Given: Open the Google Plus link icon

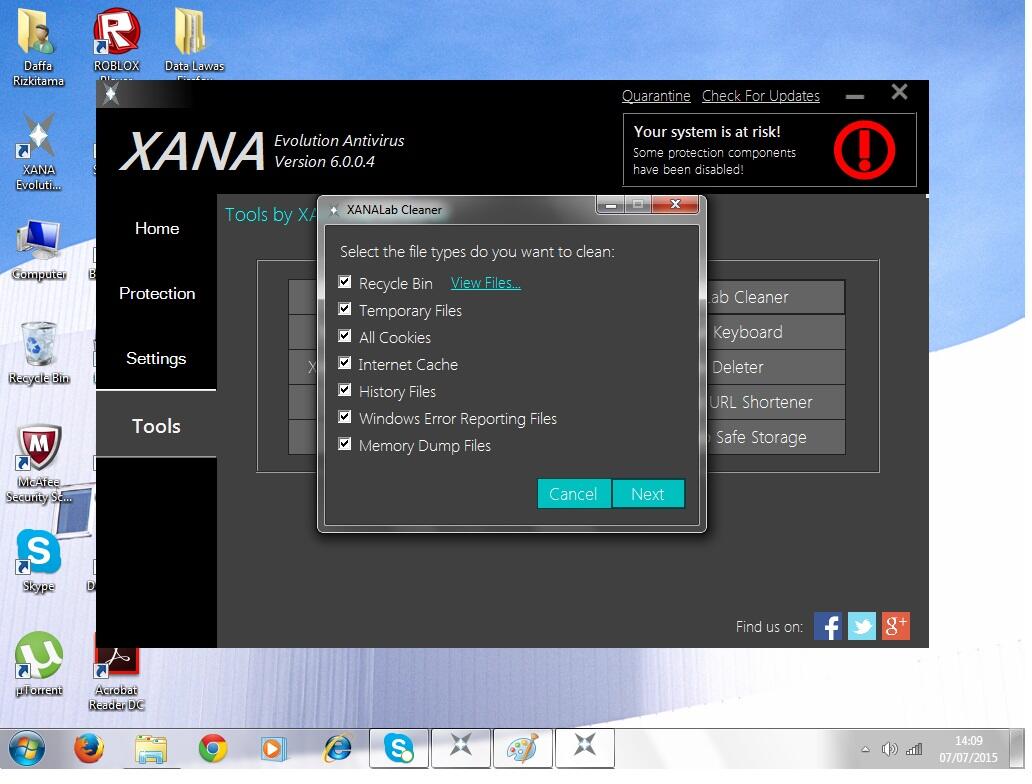Looking at the screenshot, I should pyautogui.click(x=896, y=626).
